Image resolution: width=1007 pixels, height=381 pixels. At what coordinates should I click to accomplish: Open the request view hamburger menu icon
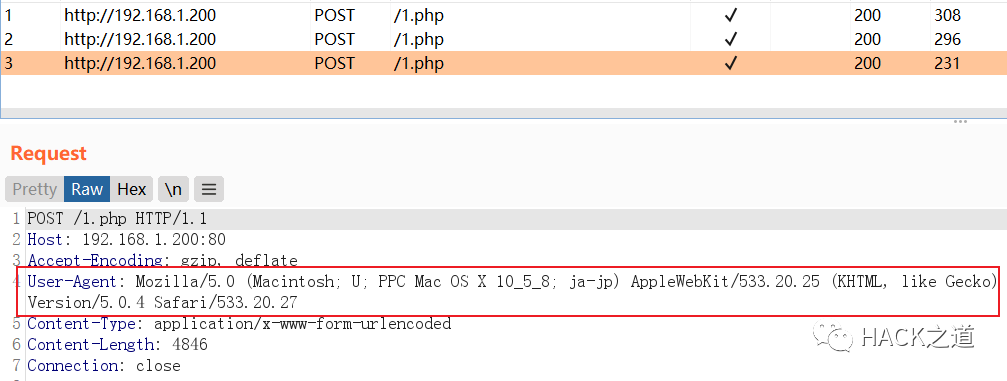(x=209, y=190)
